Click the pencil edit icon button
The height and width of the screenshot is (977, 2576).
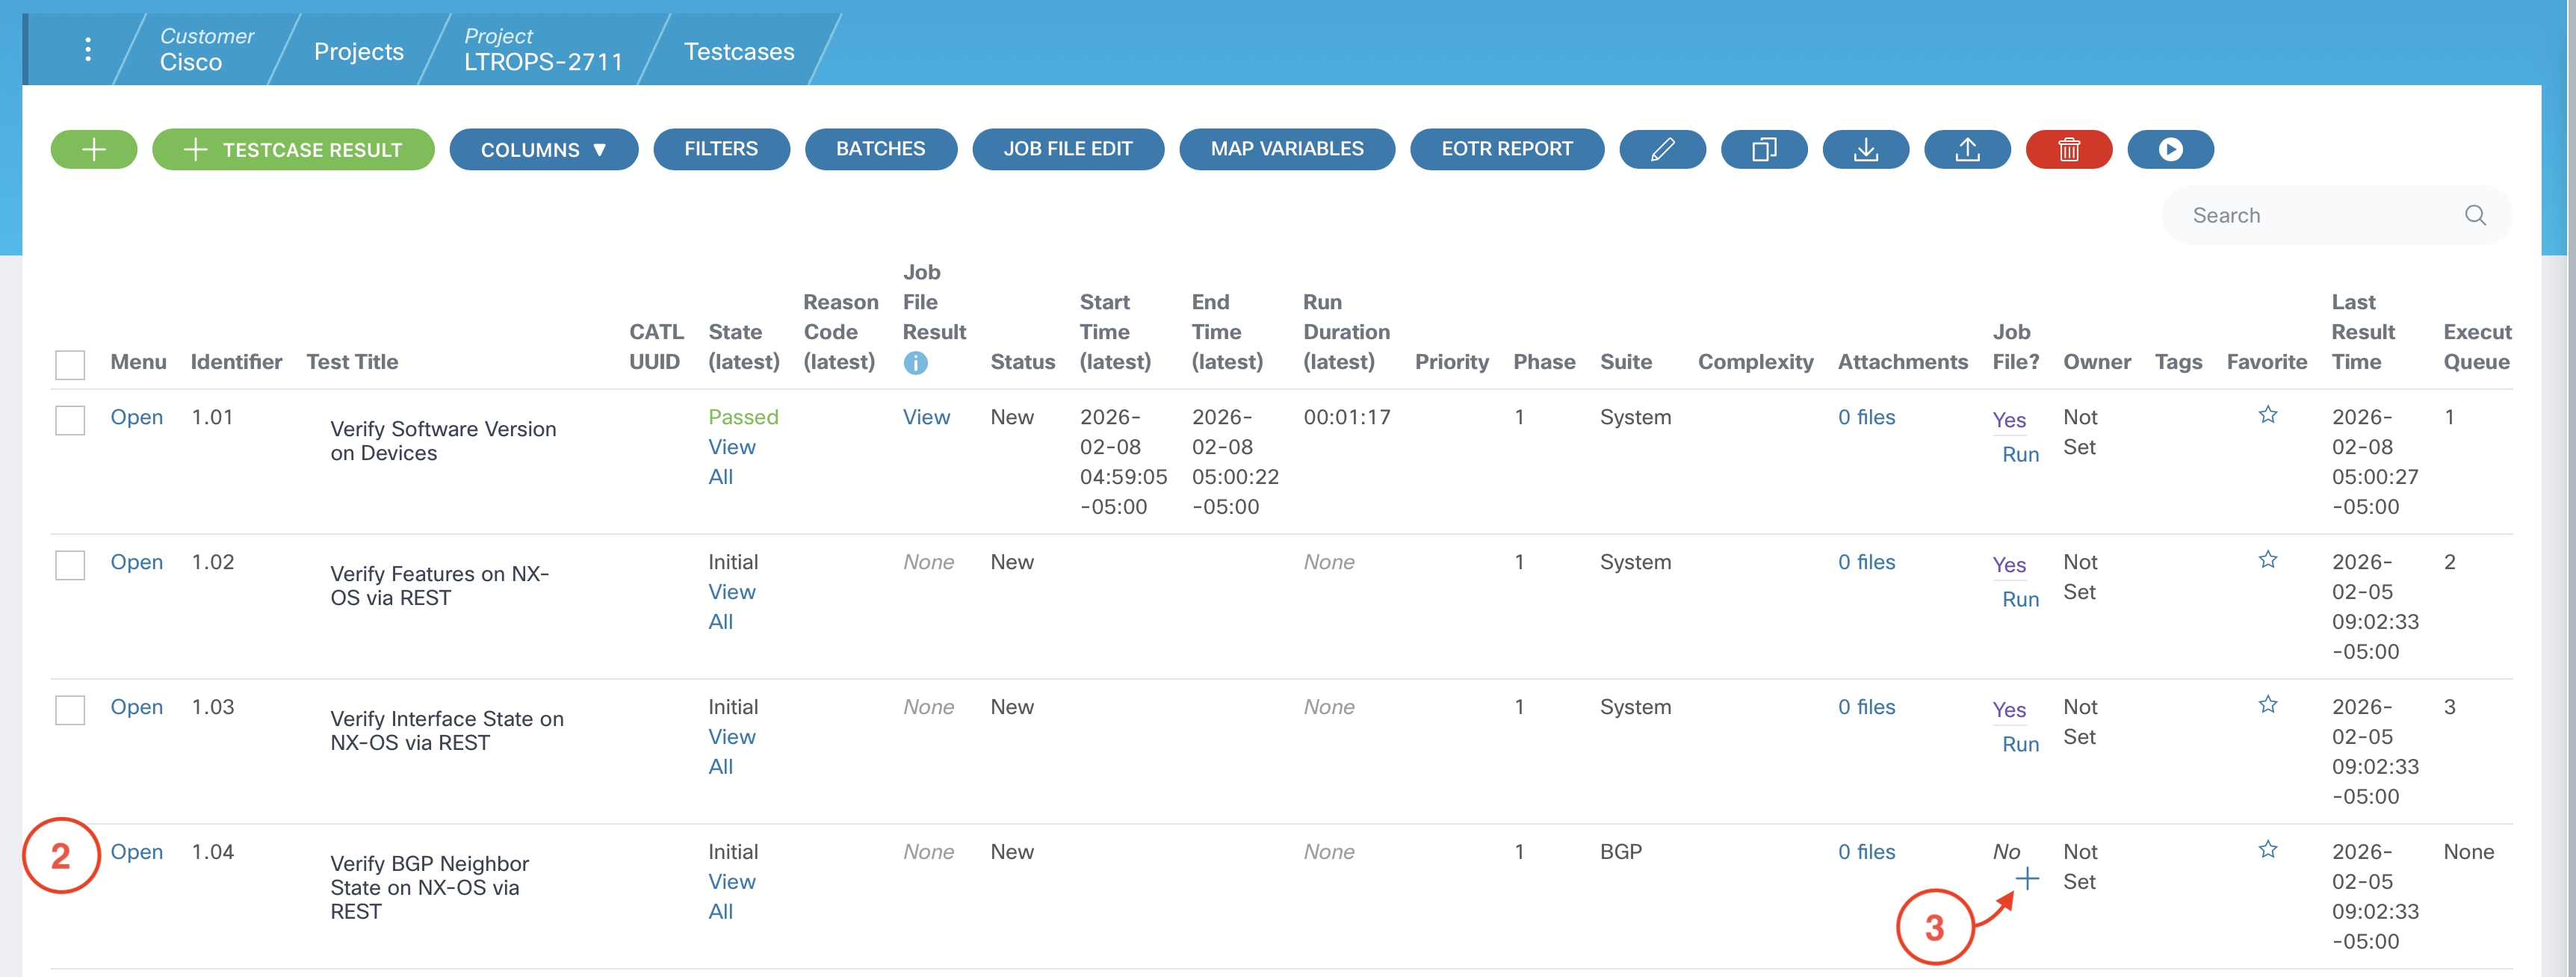pyautogui.click(x=1661, y=150)
